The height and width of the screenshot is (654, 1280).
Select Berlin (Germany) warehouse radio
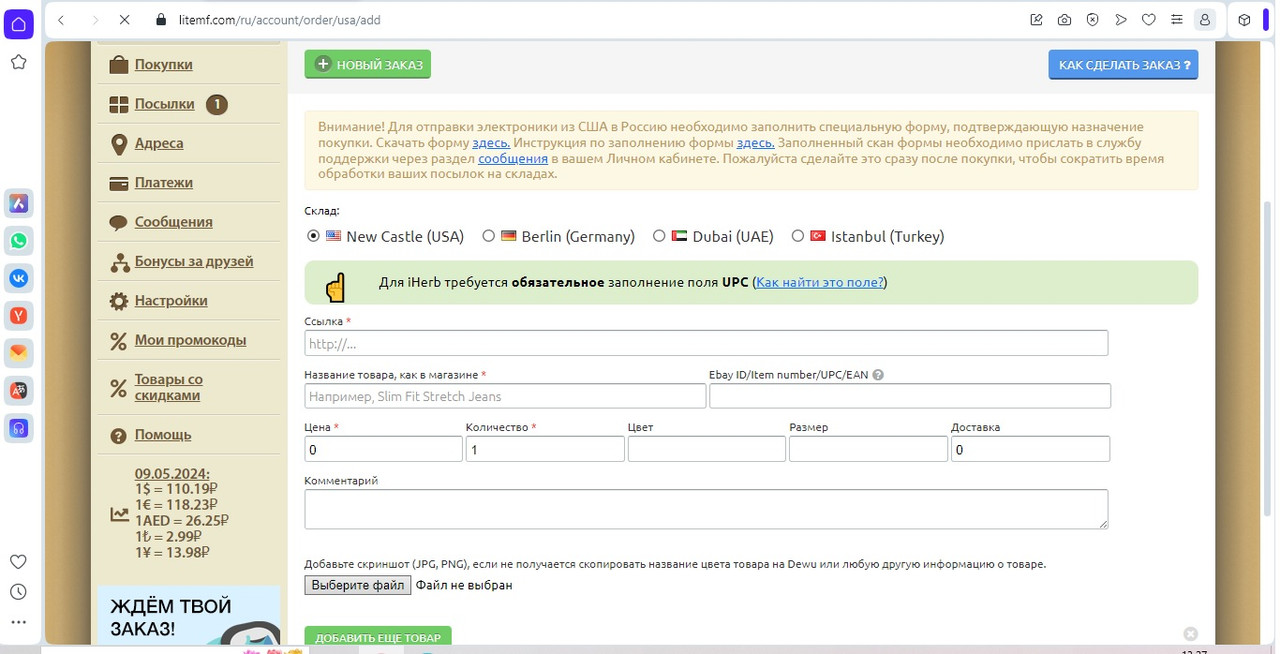coord(488,236)
